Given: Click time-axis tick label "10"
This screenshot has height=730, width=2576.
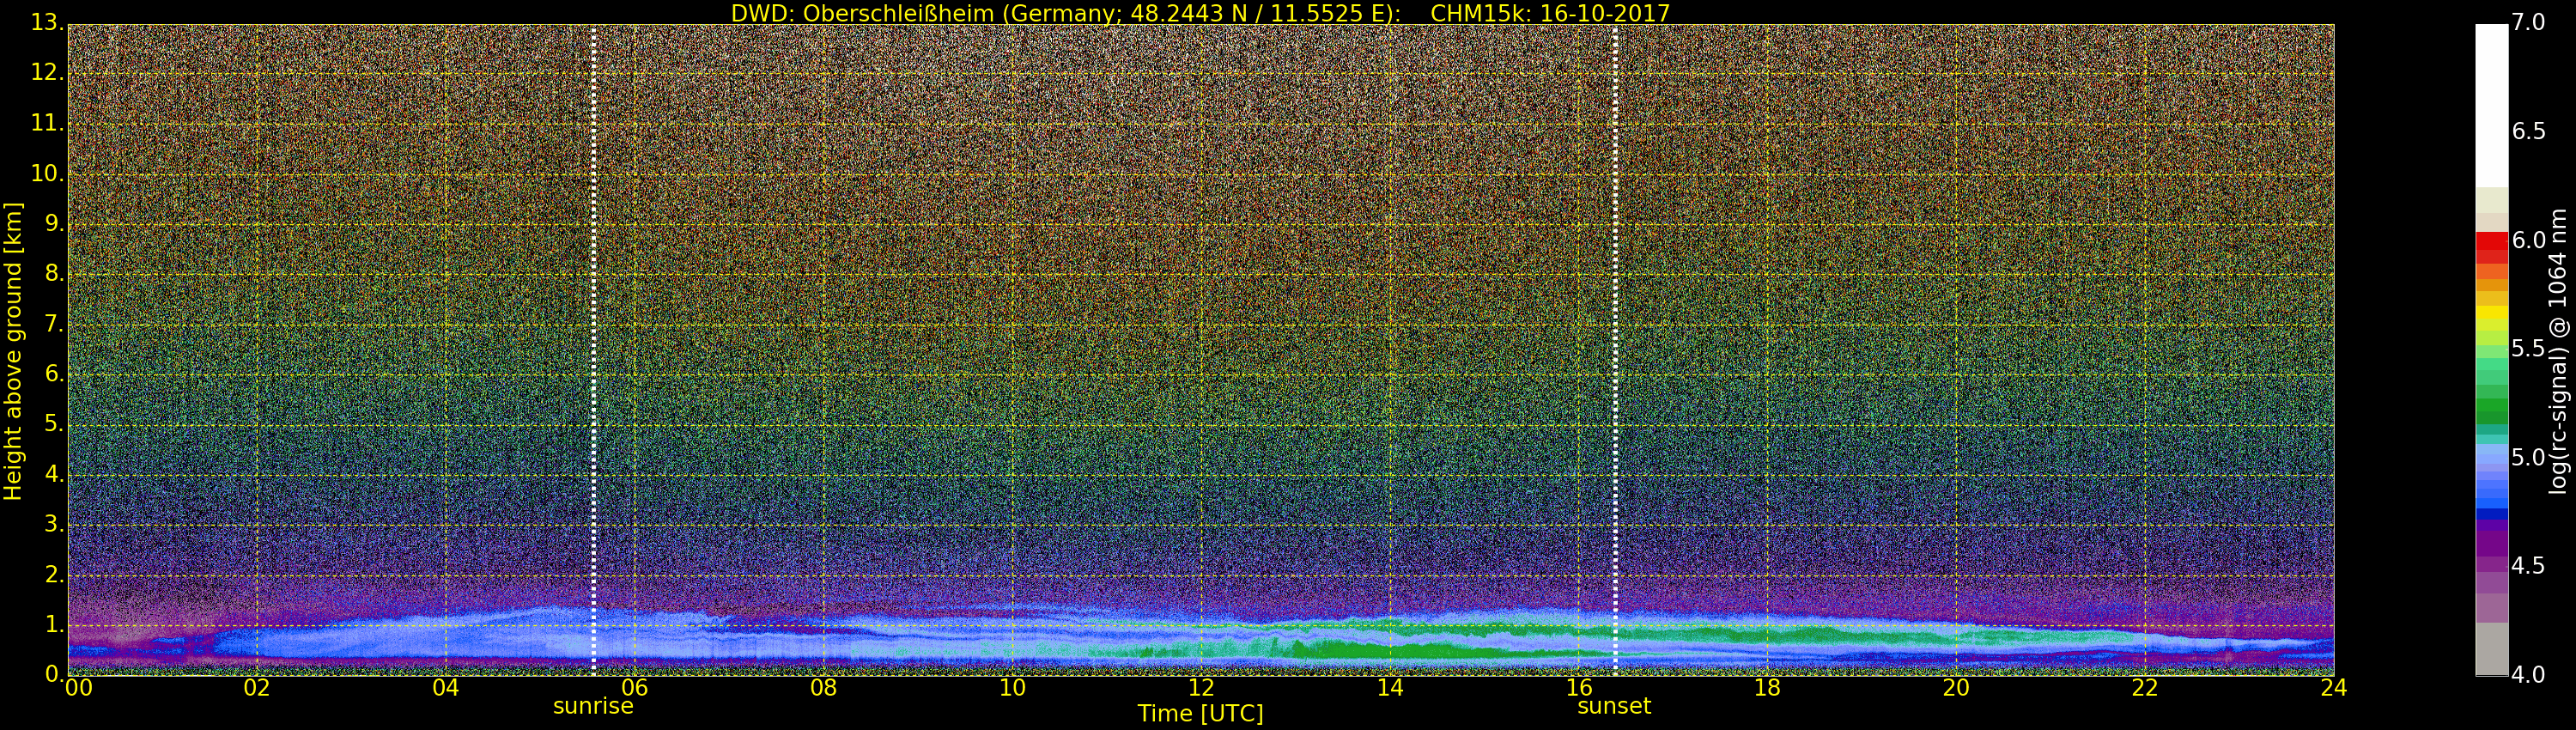Looking at the screenshot, I should [1012, 687].
